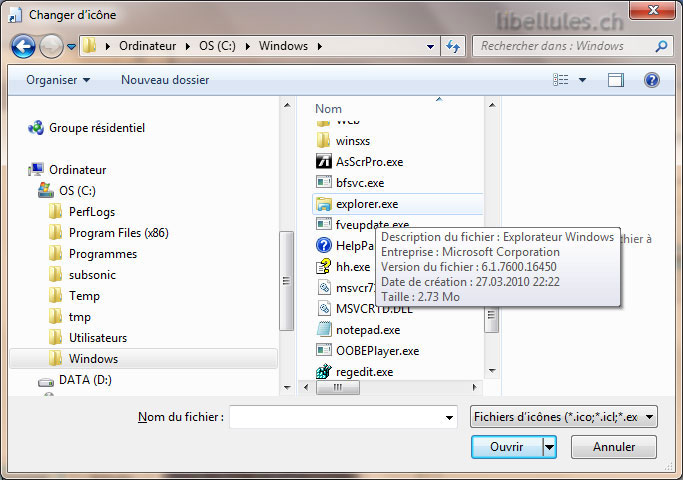Open the PerfLogs folder in tree
The height and width of the screenshot is (480, 683).
tap(82, 212)
